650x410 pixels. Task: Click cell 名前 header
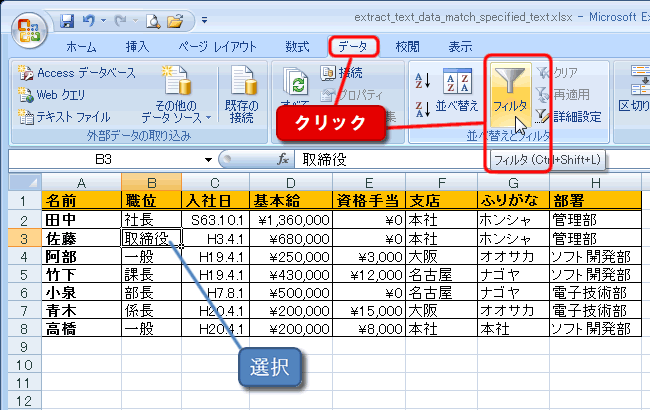81,201
